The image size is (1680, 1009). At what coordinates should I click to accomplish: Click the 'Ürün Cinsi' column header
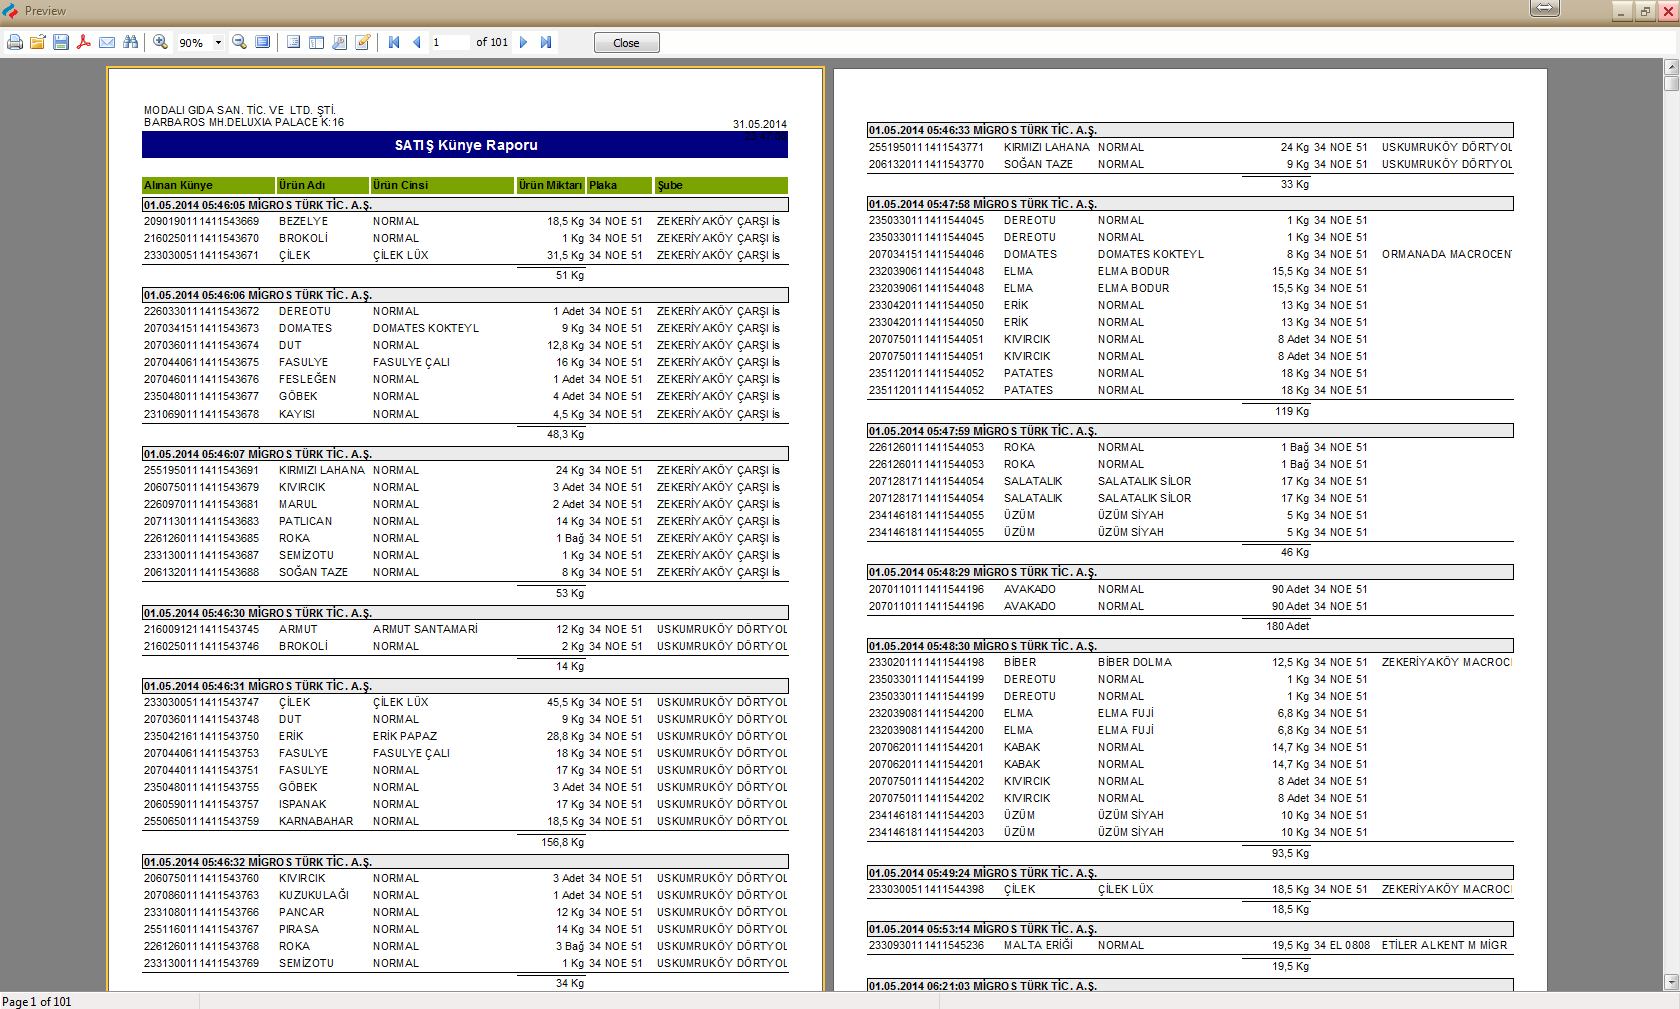click(442, 185)
